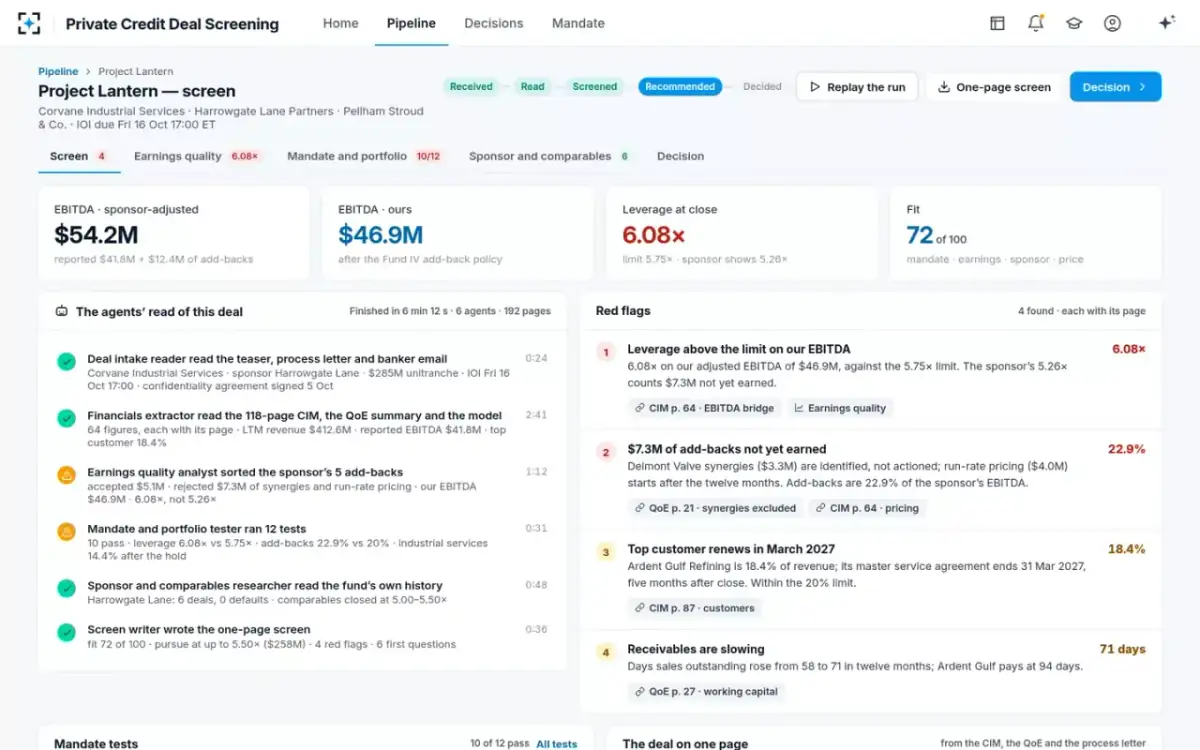Click red flag number 1 badge

605,352
